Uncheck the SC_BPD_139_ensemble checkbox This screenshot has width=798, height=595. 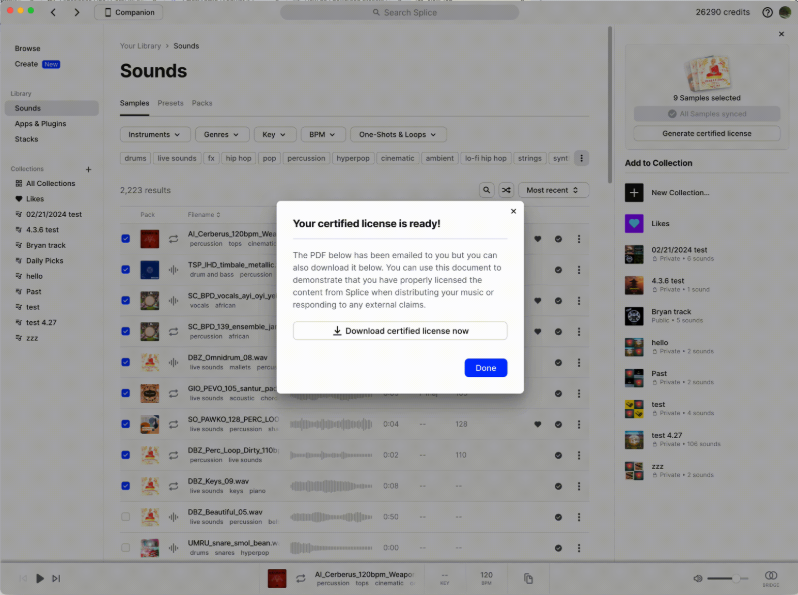click(126, 331)
